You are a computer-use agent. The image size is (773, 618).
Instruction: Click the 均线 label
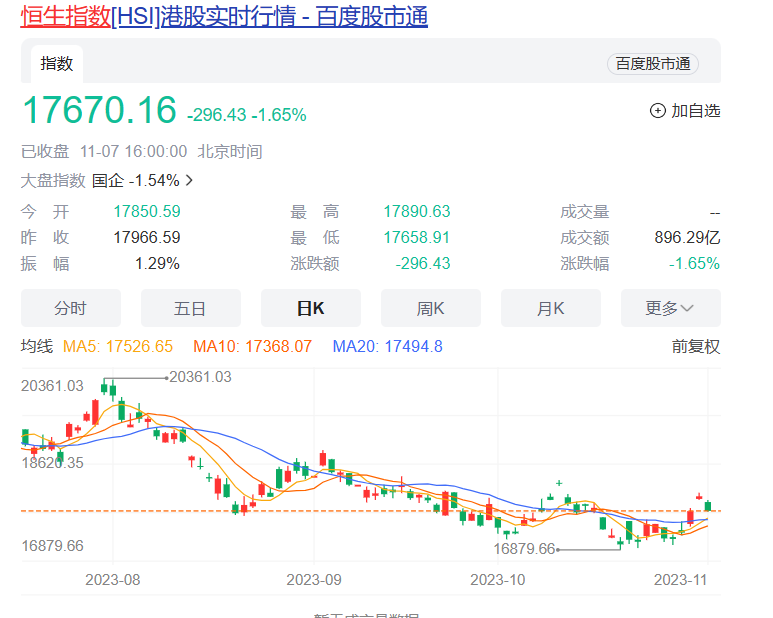[36, 346]
